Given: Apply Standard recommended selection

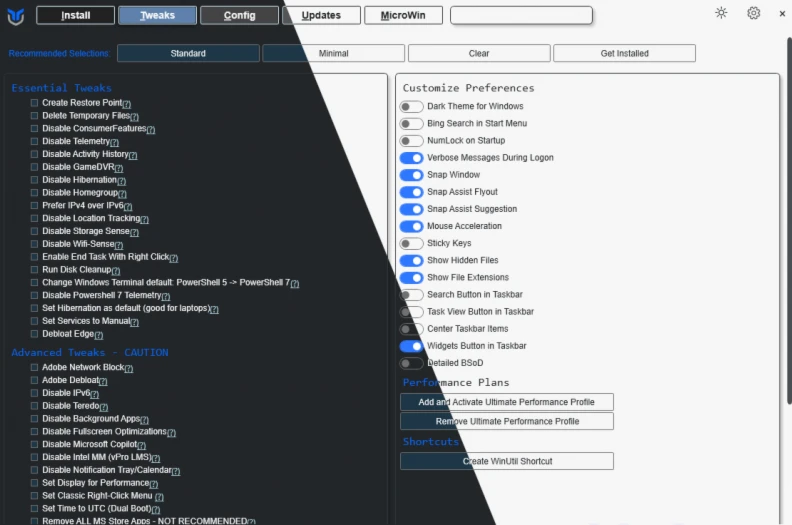Looking at the screenshot, I should point(188,53).
